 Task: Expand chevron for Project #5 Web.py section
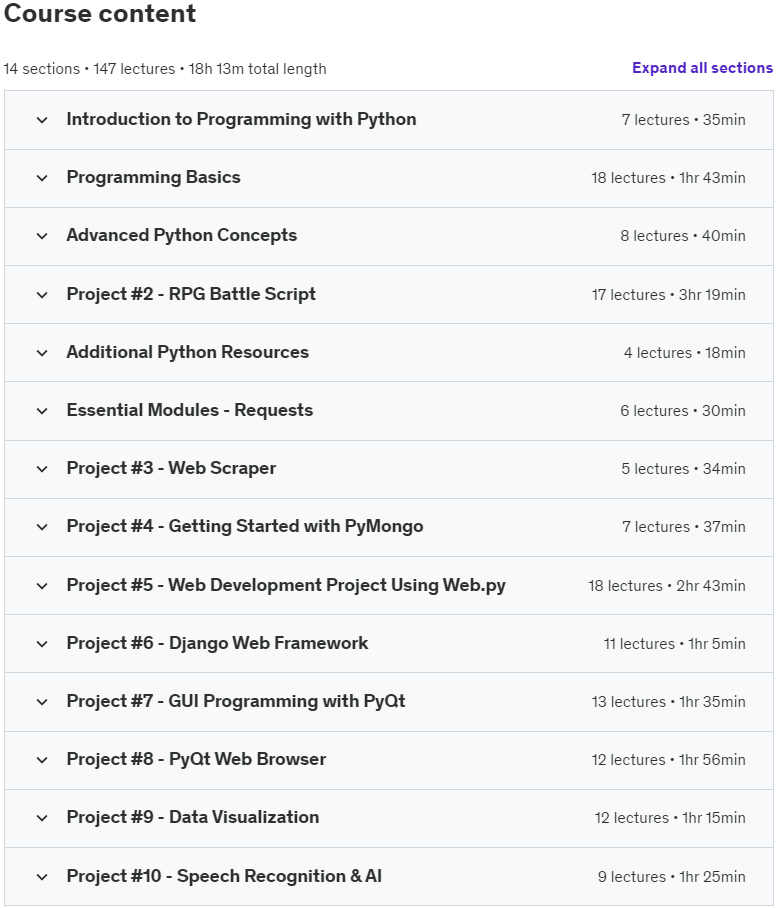(42, 585)
